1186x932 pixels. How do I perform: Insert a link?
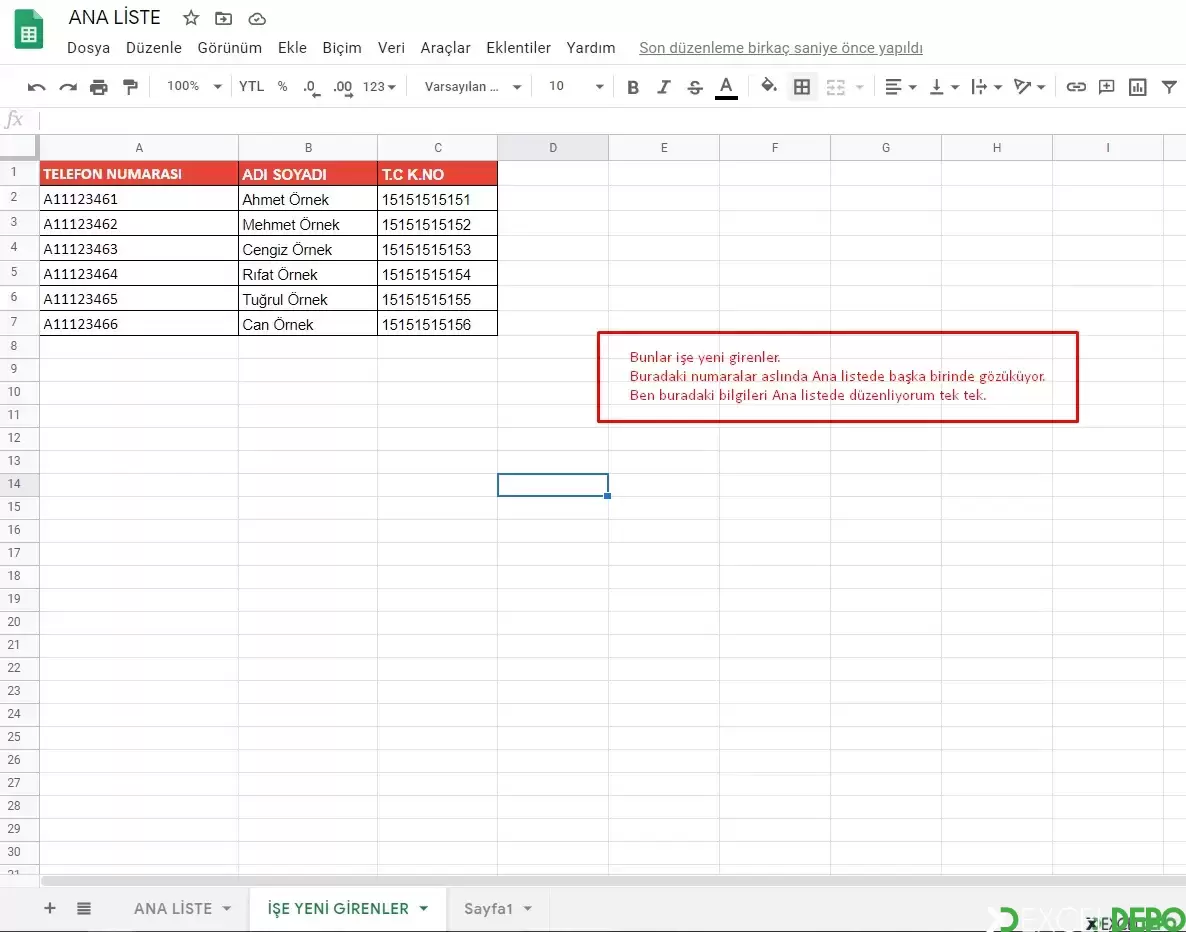pos(1076,87)
